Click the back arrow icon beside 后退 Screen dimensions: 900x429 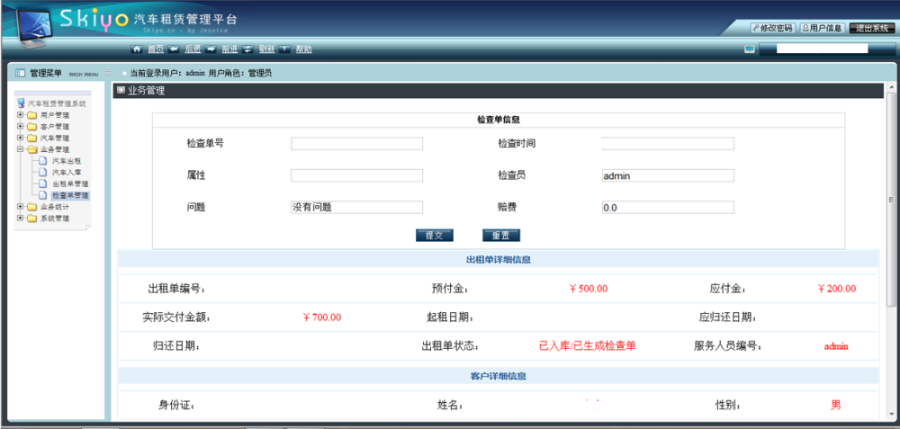point(173,49)
